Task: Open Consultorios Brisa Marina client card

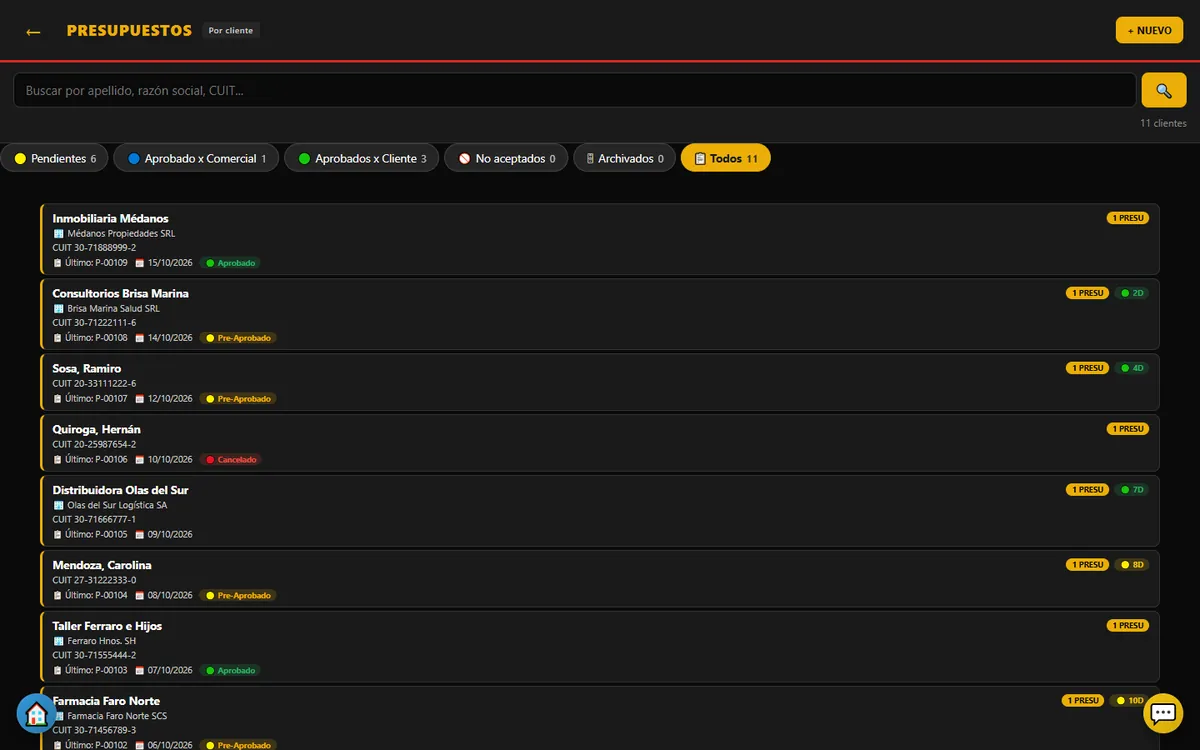Action: [600, 315]
